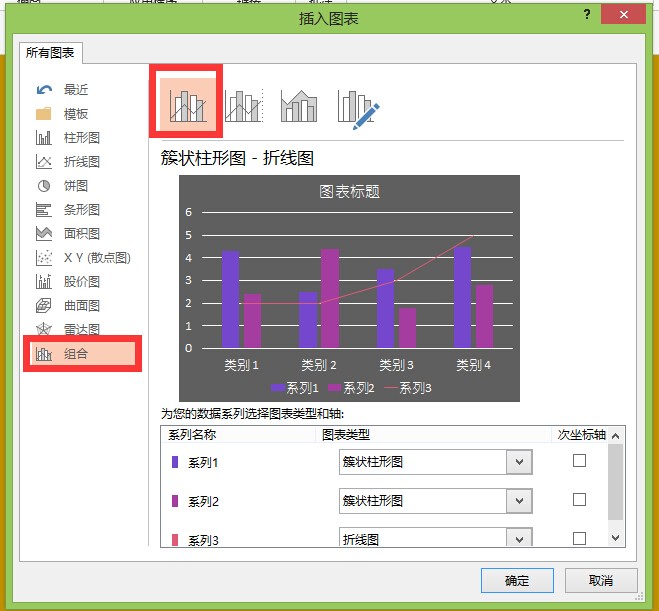This screenshot has width=659, height=611.
Task: Enable secondary axis for 系列1
Action: [x=579, y=461]
